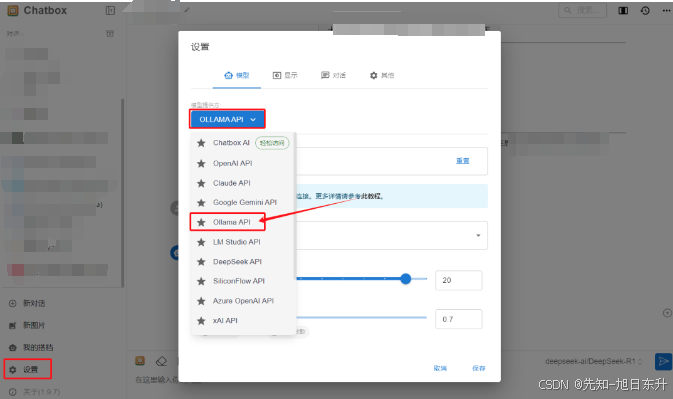The width and height of the screenshot is (673, 399).
Task: Click the star icon beside SiliconFlow API
Action: click(201, 281)
